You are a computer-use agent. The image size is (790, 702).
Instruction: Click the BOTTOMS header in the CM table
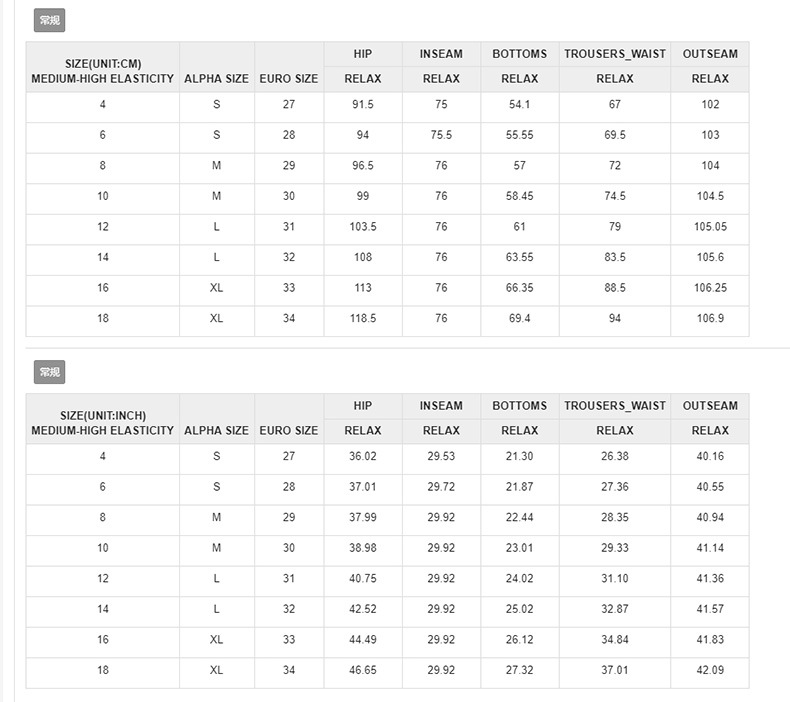(519, 54)
